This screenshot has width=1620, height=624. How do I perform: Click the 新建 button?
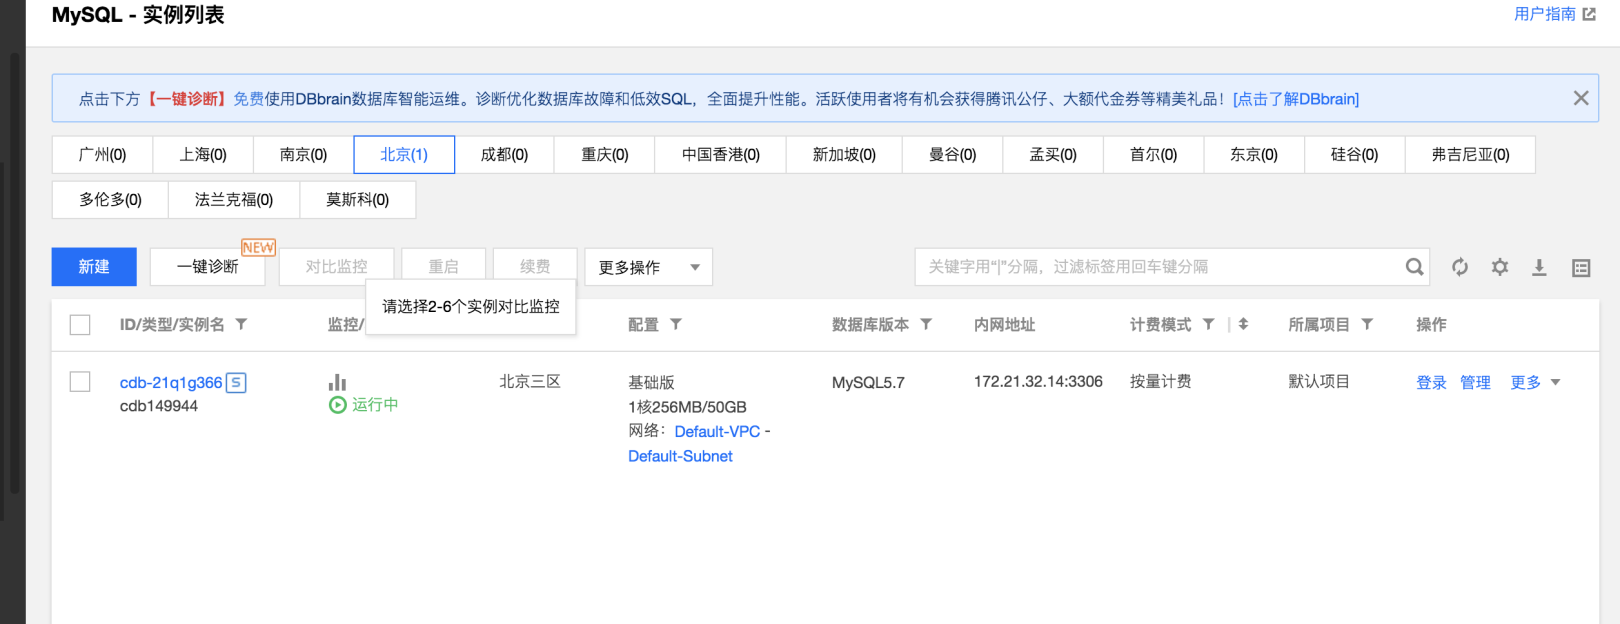[x=94, y=267]
